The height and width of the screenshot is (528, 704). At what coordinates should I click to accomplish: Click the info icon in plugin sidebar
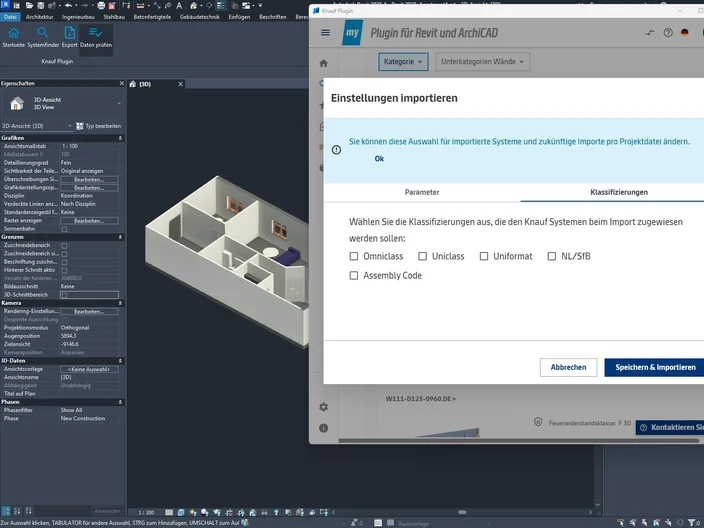pos(323,428)
